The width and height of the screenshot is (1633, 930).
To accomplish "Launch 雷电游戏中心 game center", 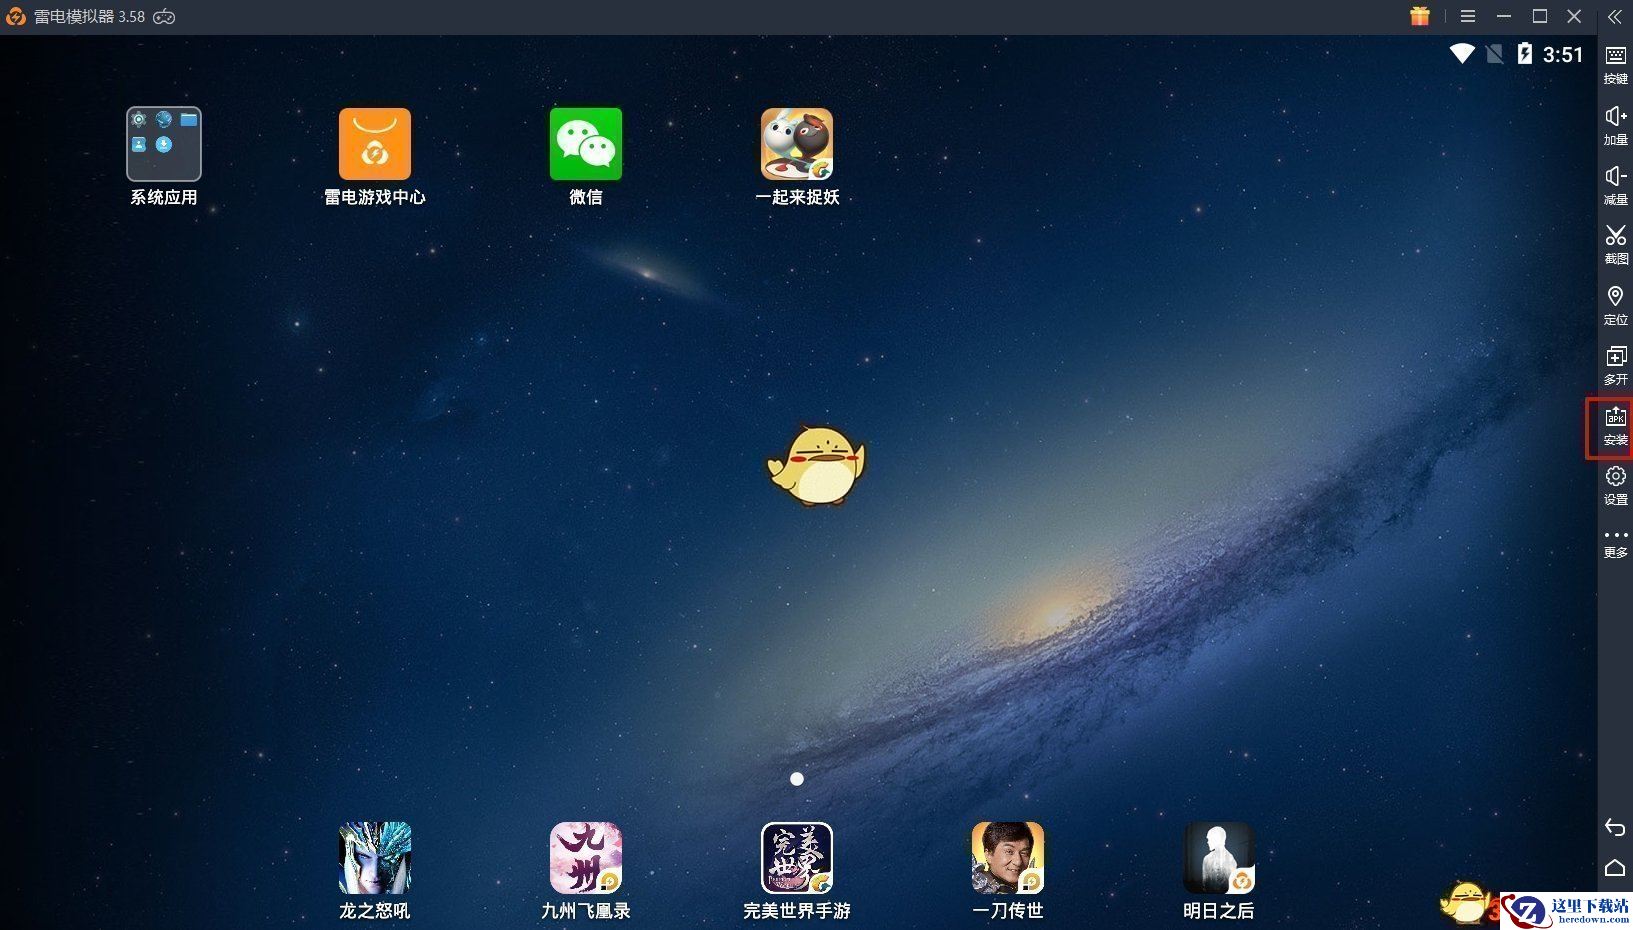I will (375, 145).
